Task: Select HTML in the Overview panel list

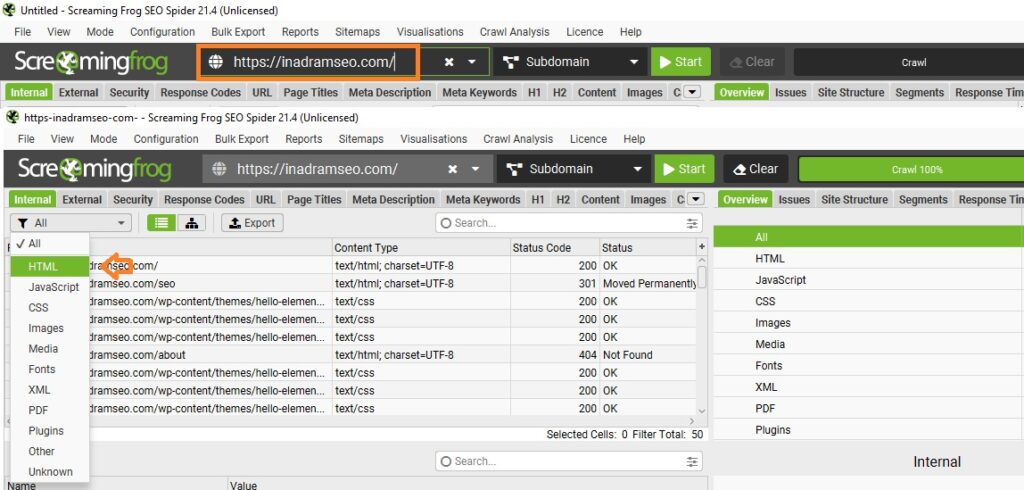Action: pyautogui.click(x=869, y=259)
